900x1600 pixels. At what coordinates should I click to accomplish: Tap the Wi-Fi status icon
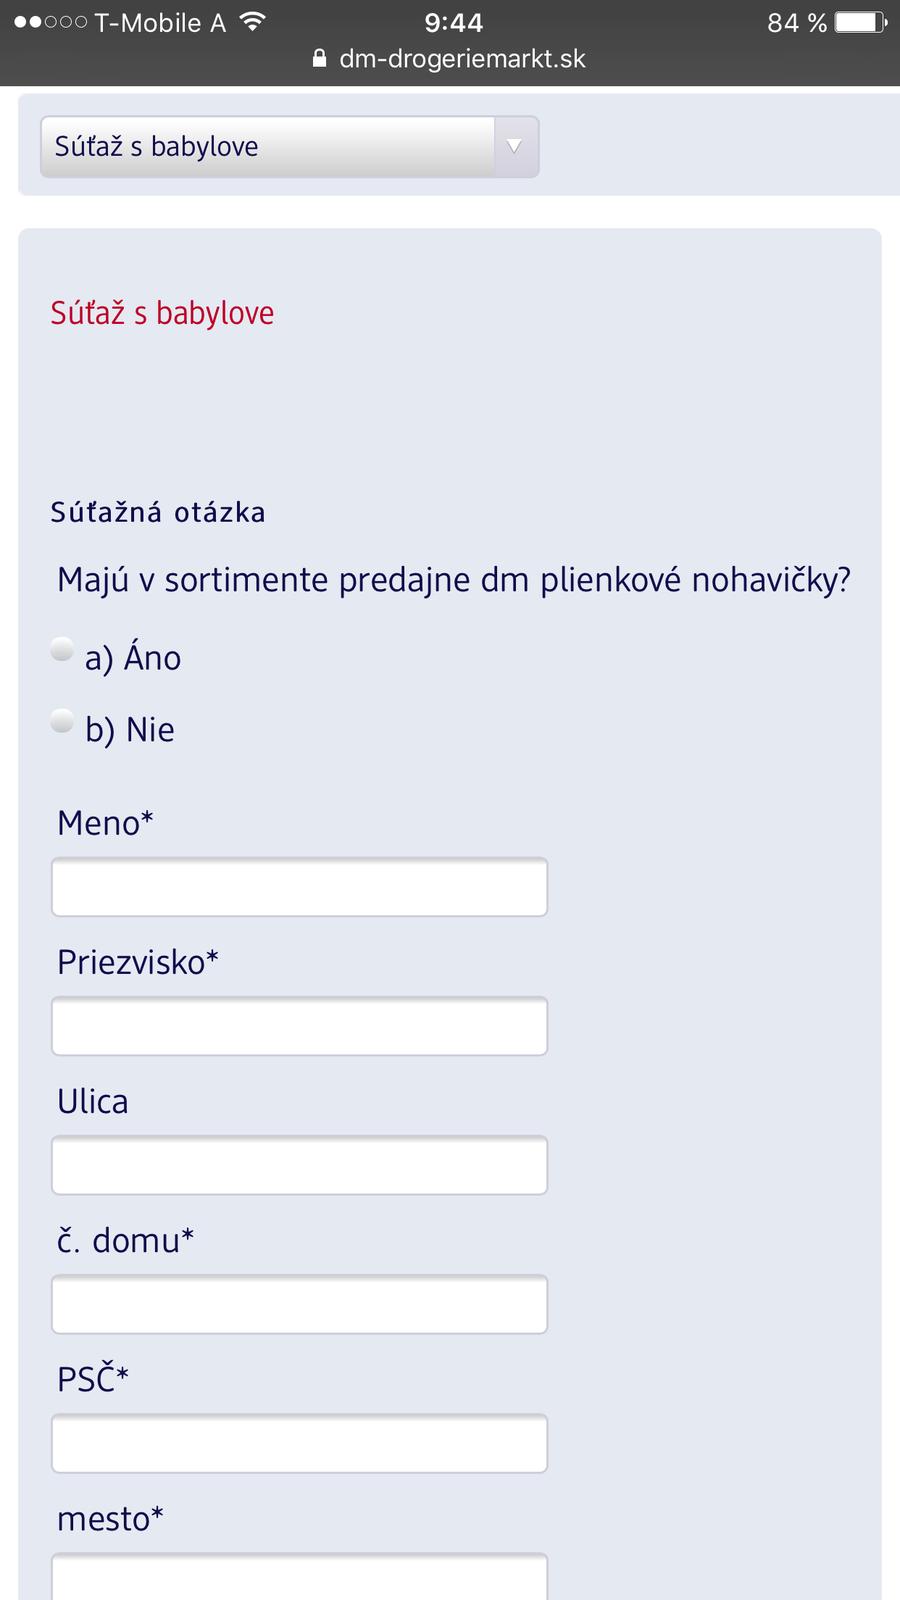pyautogui.click(x=253, y=22)
